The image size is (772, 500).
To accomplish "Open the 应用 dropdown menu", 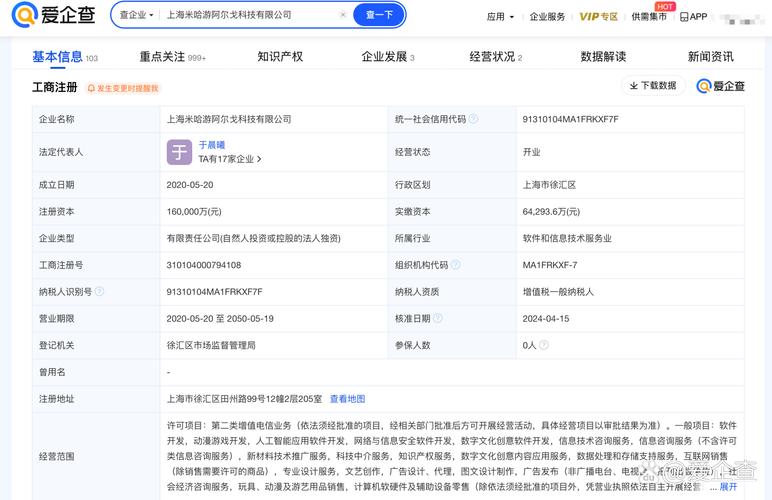I will pos(500,17).
